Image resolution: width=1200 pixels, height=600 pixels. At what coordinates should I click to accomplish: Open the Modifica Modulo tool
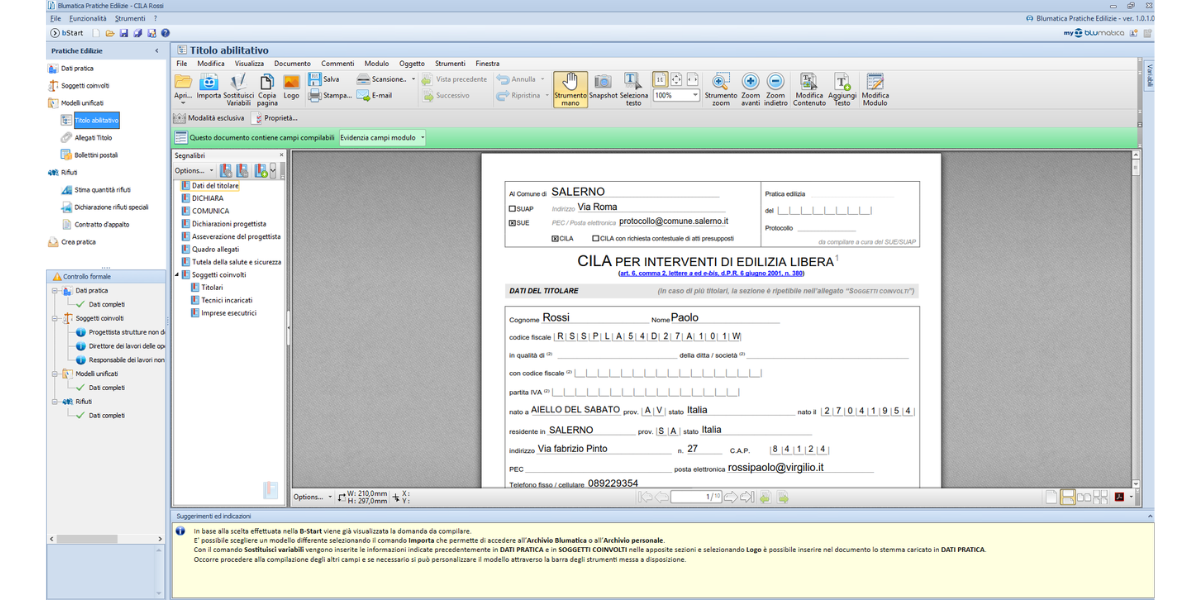pyautogui.click(x=875, y=82)
